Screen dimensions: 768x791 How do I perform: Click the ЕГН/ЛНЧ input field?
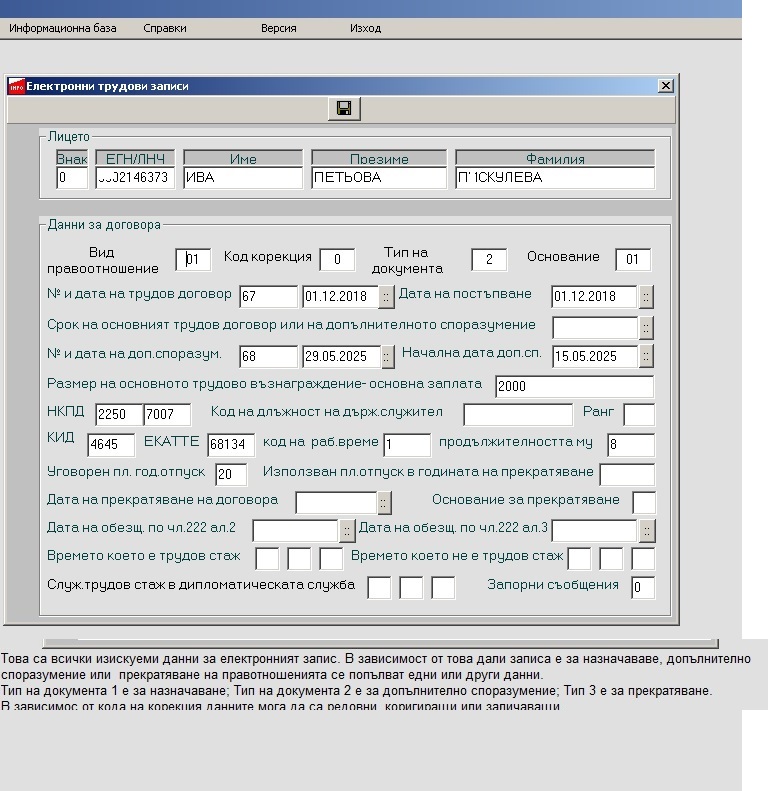coord(135,178)
